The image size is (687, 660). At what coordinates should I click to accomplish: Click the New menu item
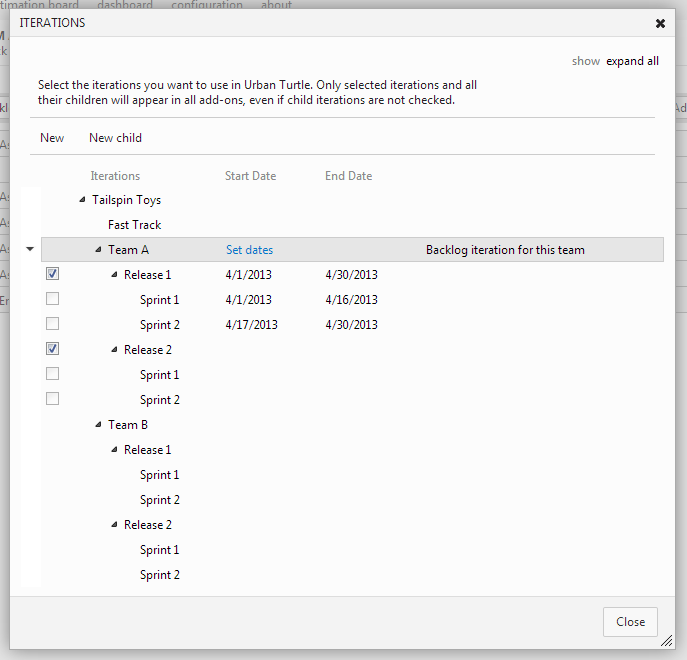(52, 138)
